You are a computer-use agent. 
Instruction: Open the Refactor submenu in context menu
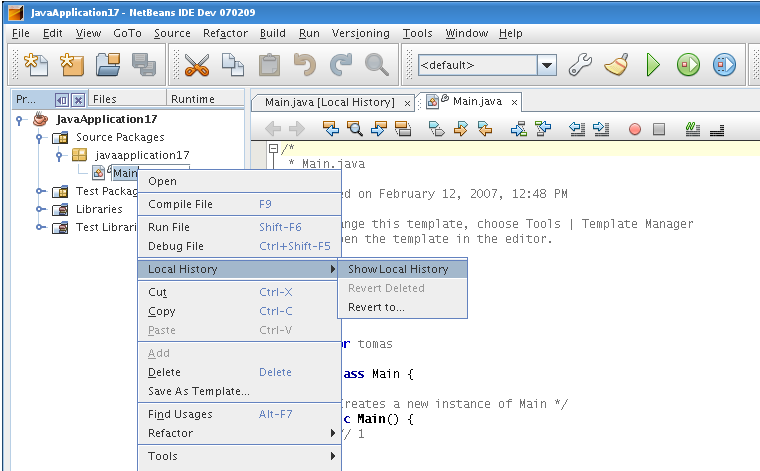[x=239, y=433]
